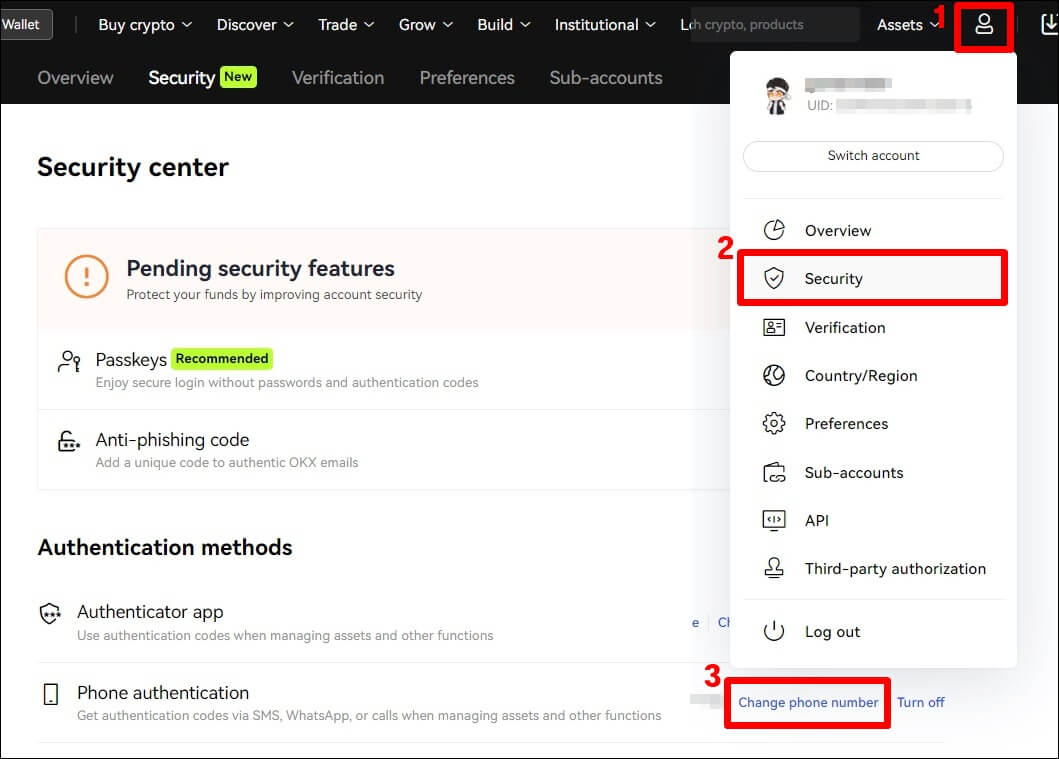Click the Authenticator app shield icon
This screenshot has height=759, width=1059.
(50, 614)
